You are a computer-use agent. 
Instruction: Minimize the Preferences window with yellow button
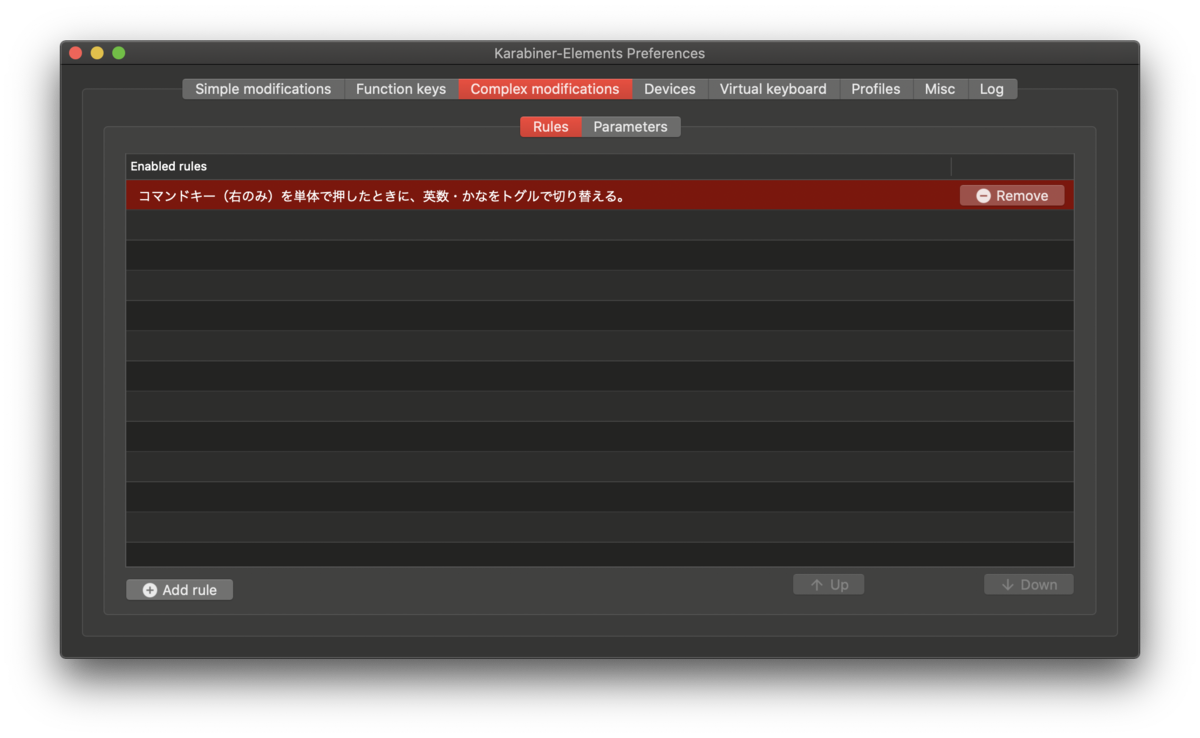97,53
